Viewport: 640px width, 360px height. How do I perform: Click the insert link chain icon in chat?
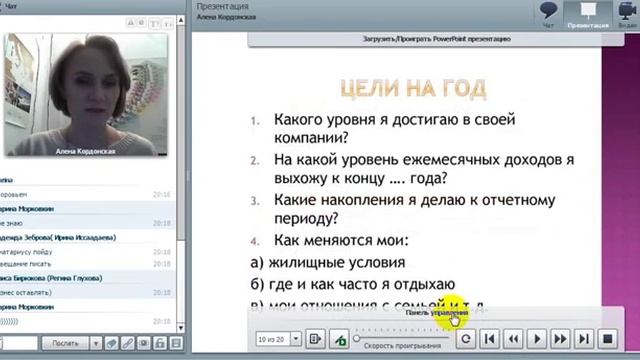click(x=127, y=343)
